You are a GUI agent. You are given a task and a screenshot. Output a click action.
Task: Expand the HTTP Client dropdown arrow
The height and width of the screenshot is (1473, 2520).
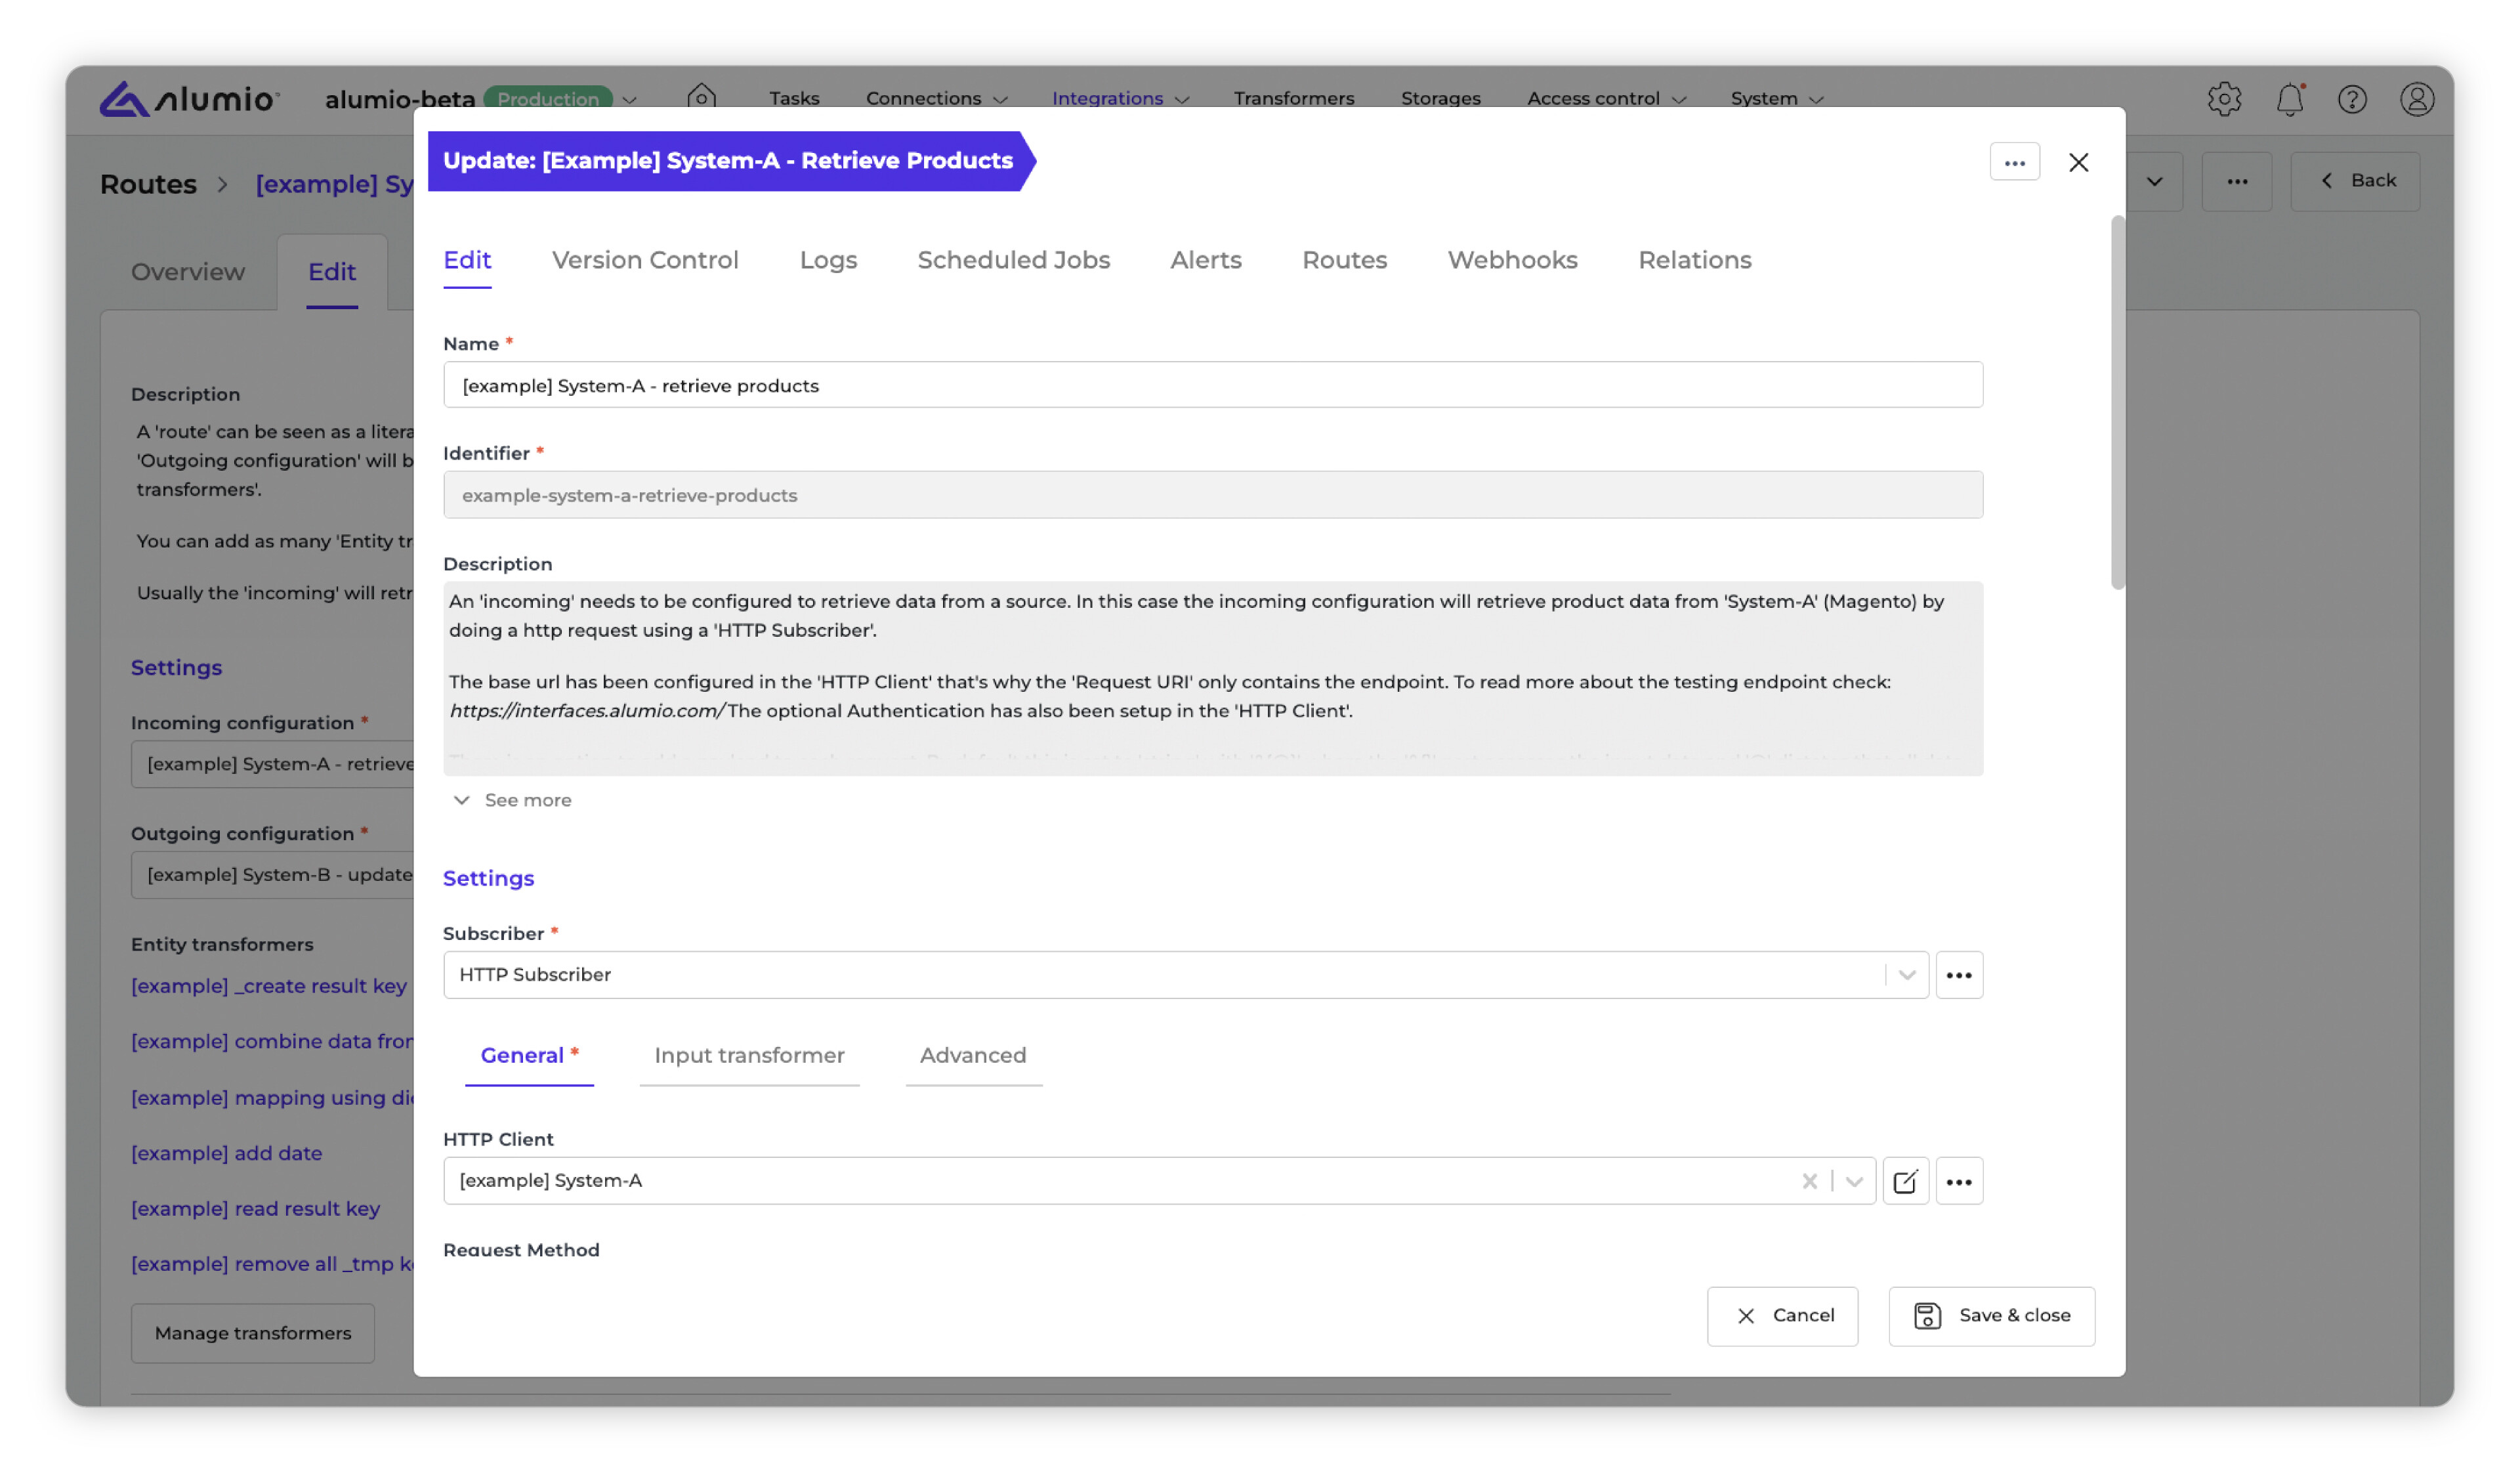click(1854, 1181)
